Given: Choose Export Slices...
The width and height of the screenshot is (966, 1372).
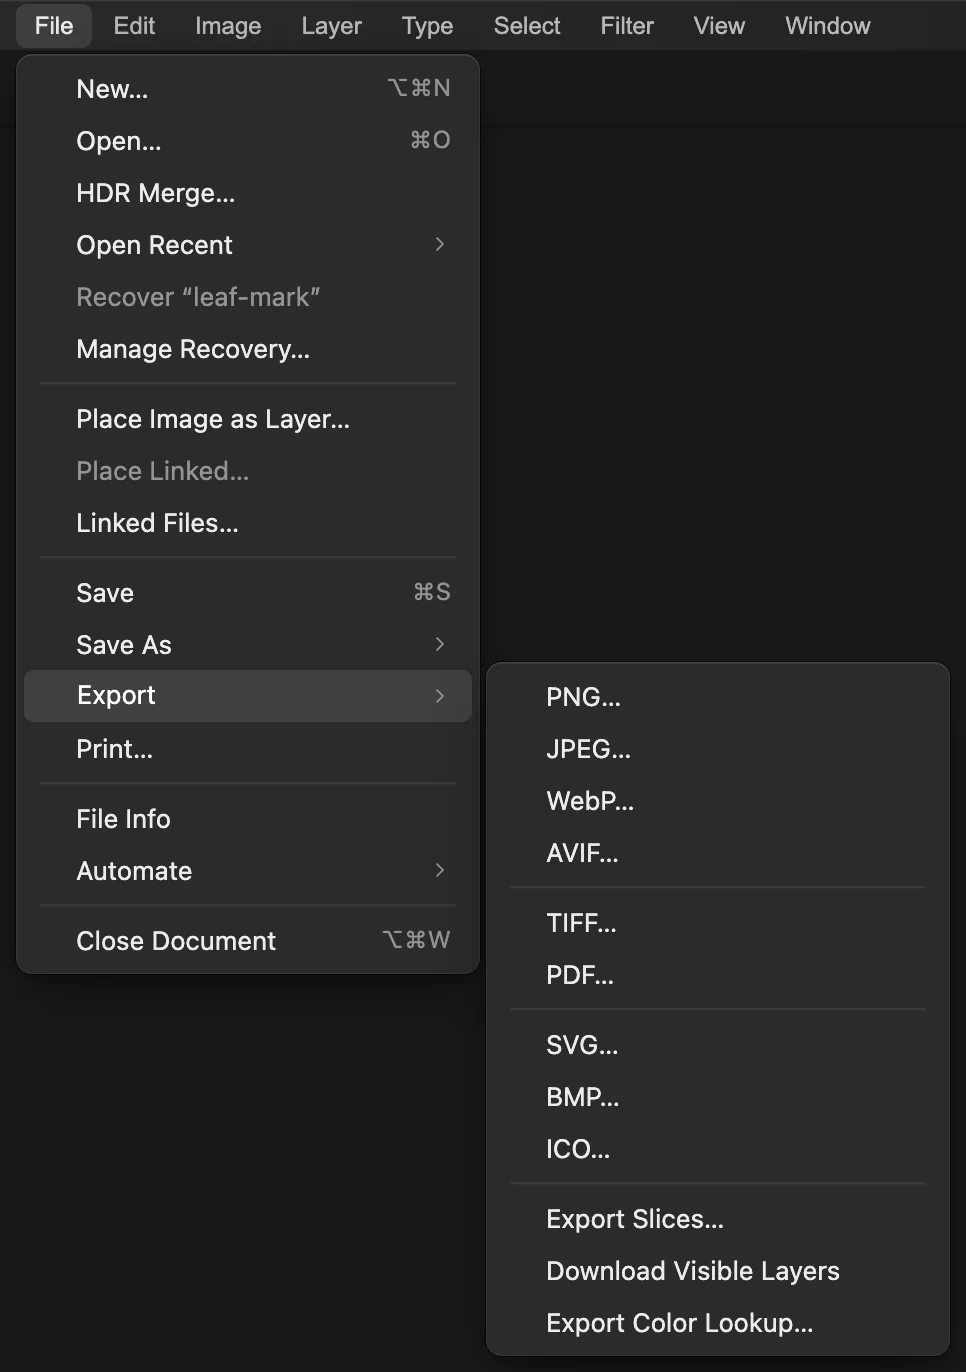Looking at the screenshot, I should click(x=718, y=1219).
